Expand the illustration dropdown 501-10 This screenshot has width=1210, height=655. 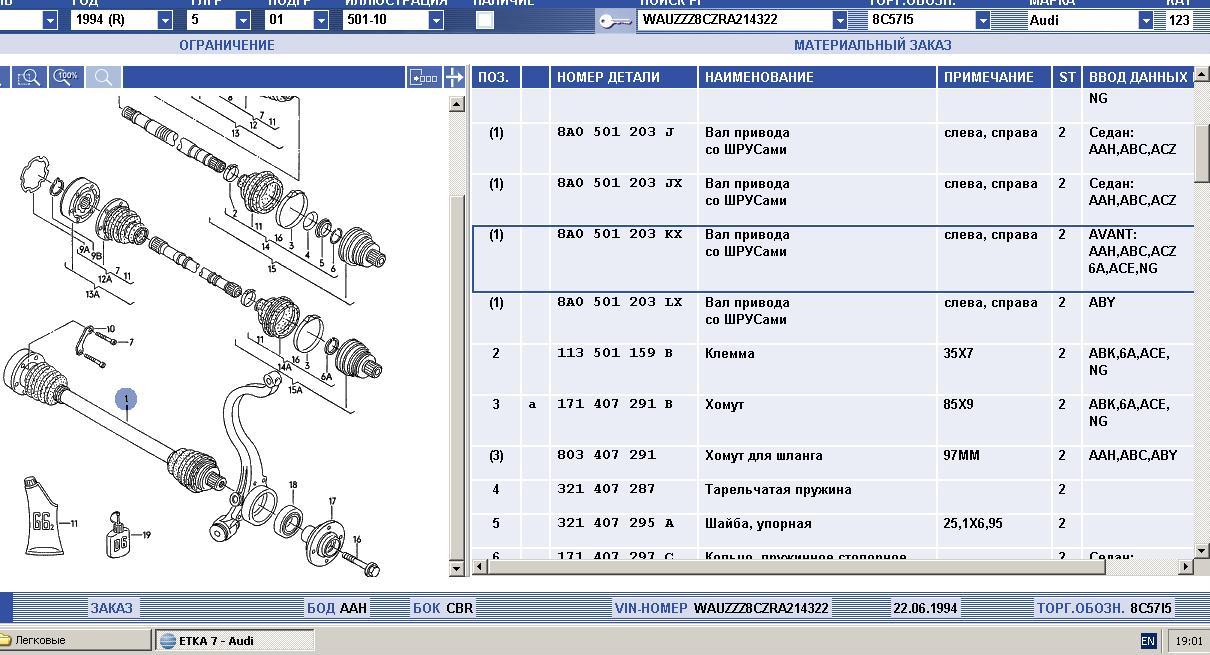pos(436,20)
